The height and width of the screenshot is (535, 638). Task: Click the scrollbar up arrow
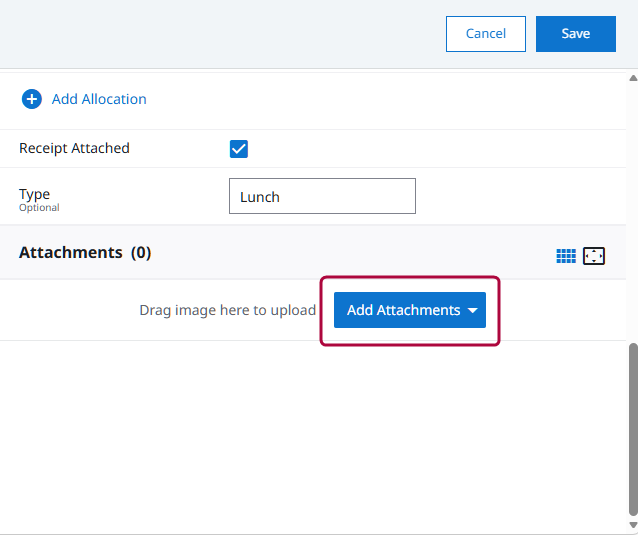(633, 78)
